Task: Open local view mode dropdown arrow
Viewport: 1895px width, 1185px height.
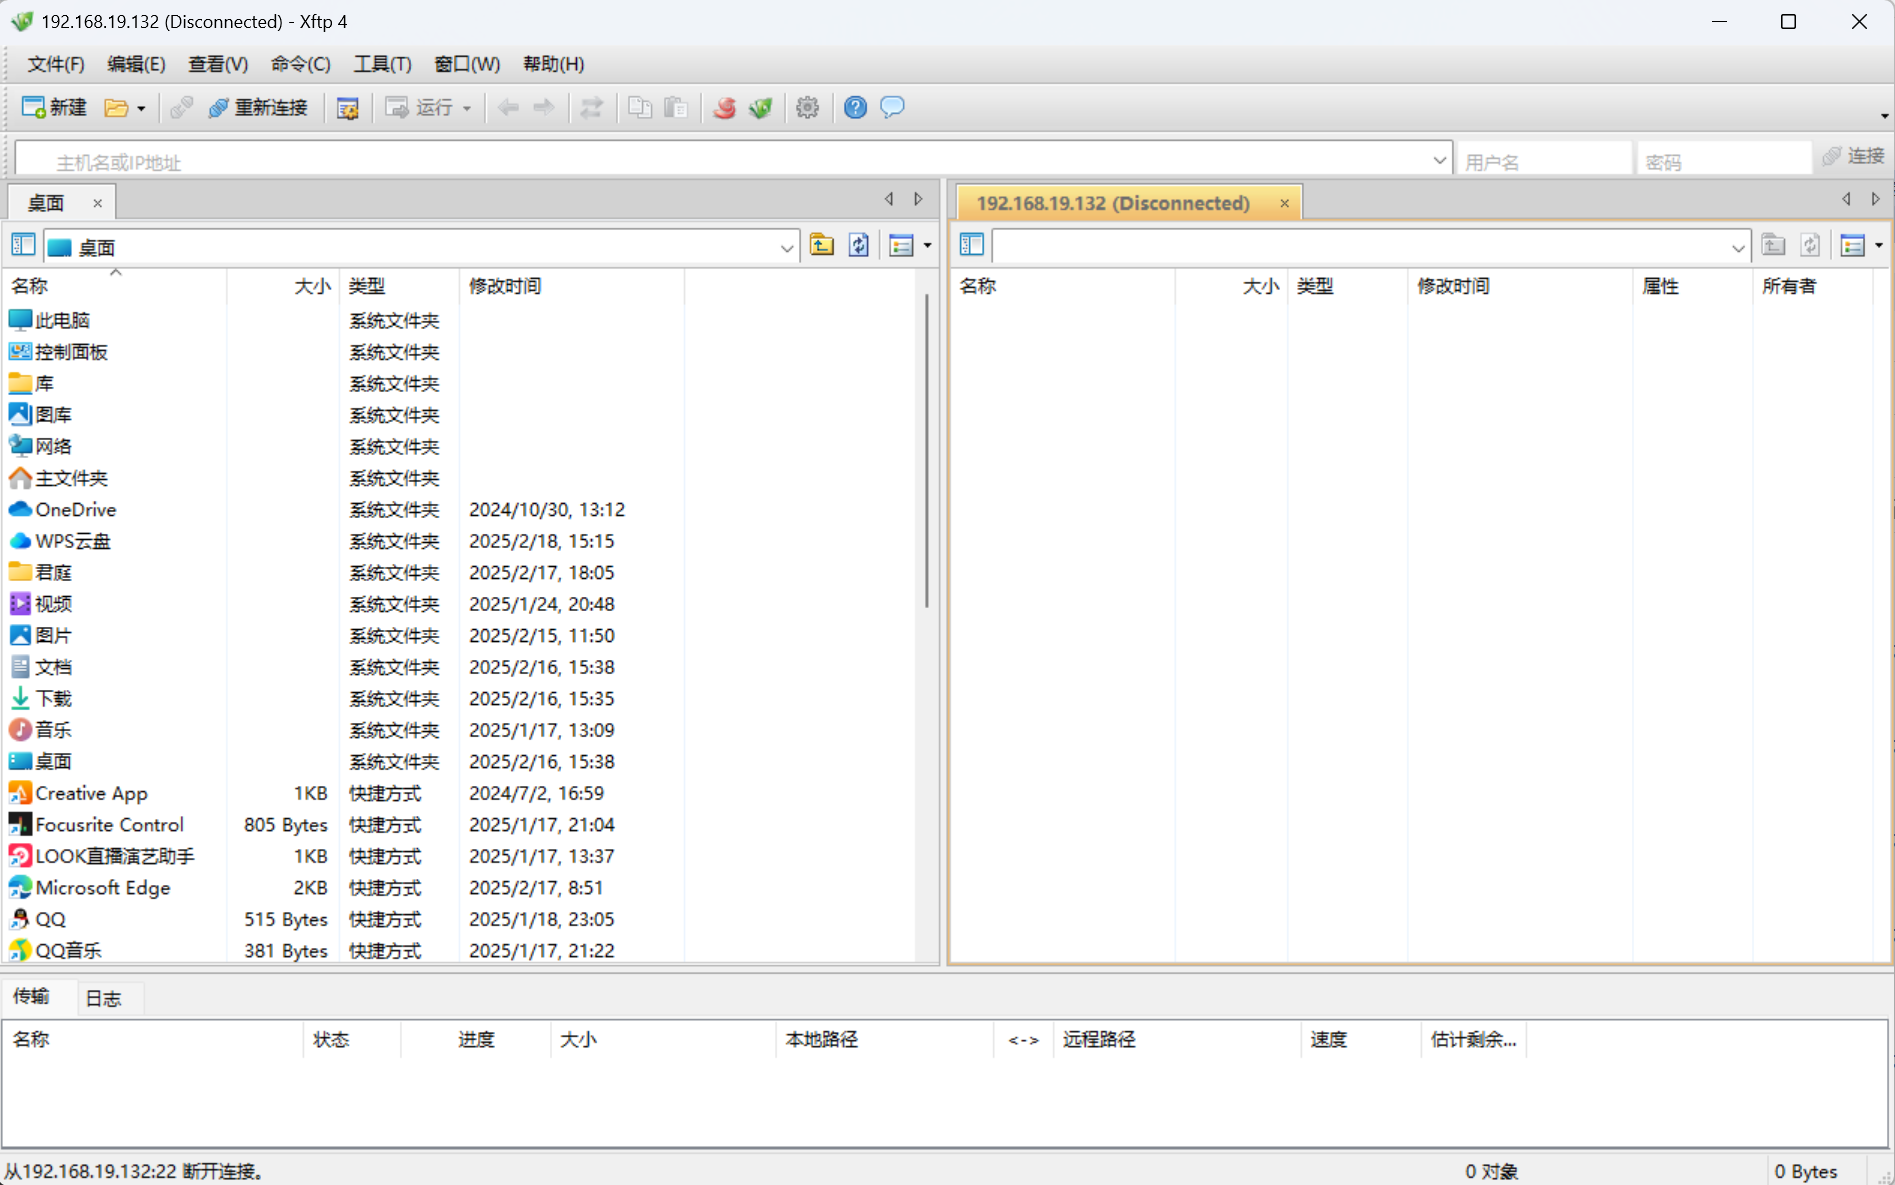Action: tap(928, 245)
